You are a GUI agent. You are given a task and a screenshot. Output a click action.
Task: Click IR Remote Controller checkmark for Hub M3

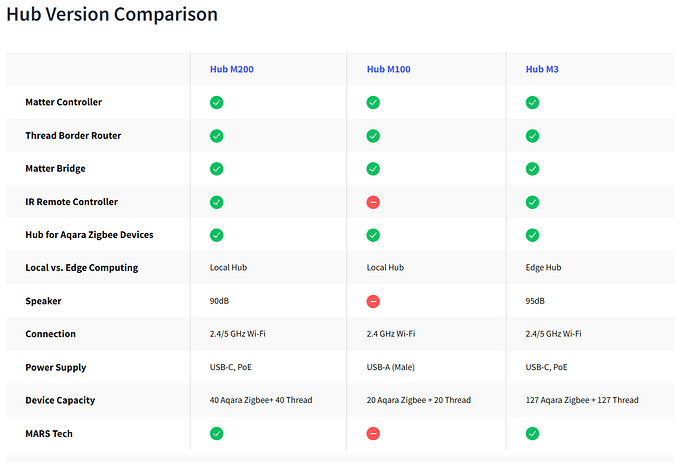[532, 202]
